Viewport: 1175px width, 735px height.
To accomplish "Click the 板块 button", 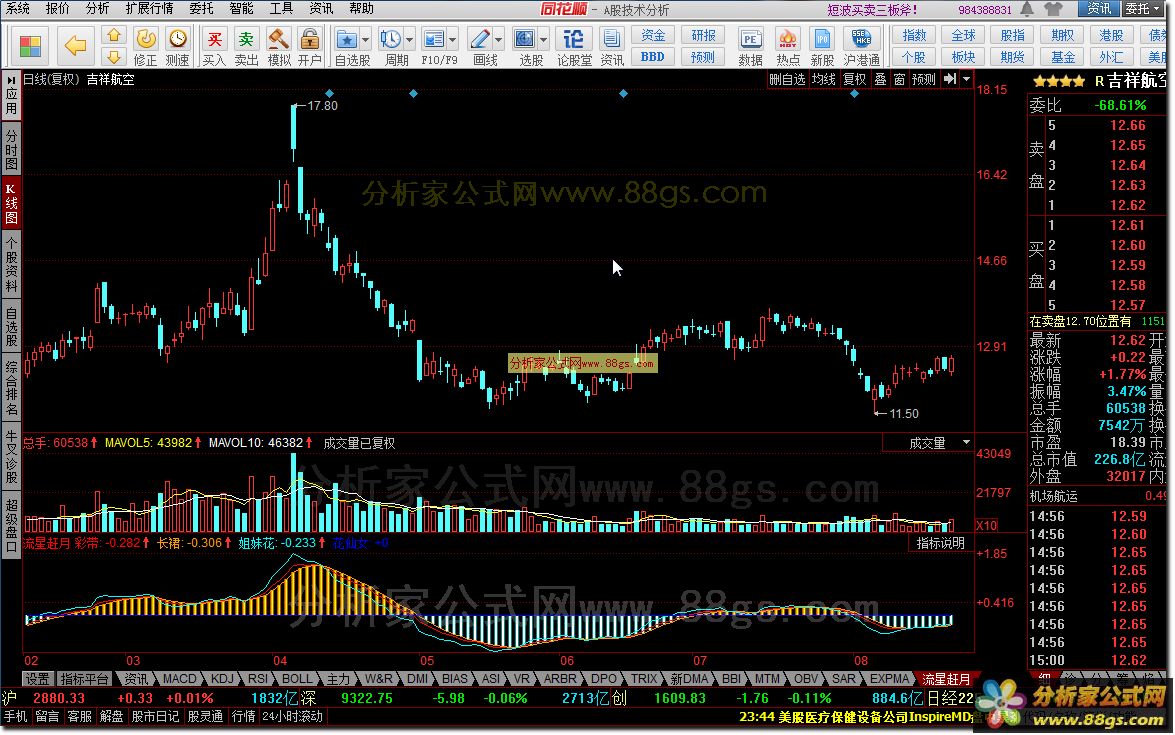I will (x=963, y=57).
